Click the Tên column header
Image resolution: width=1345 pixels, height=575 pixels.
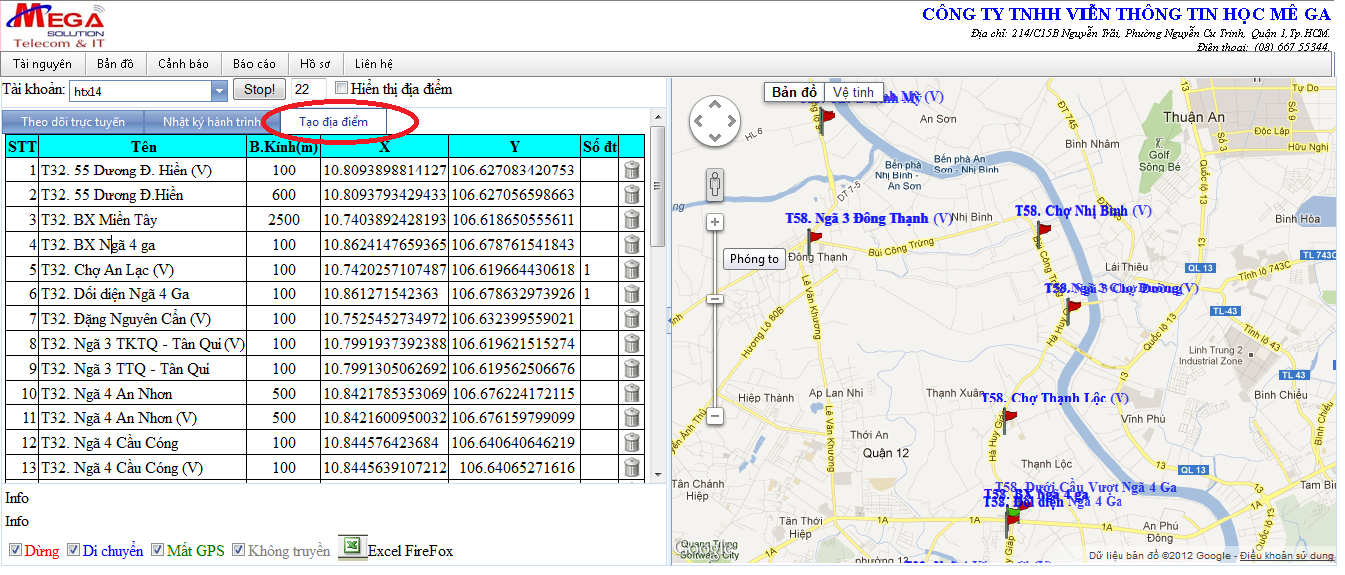click(143, 146)
